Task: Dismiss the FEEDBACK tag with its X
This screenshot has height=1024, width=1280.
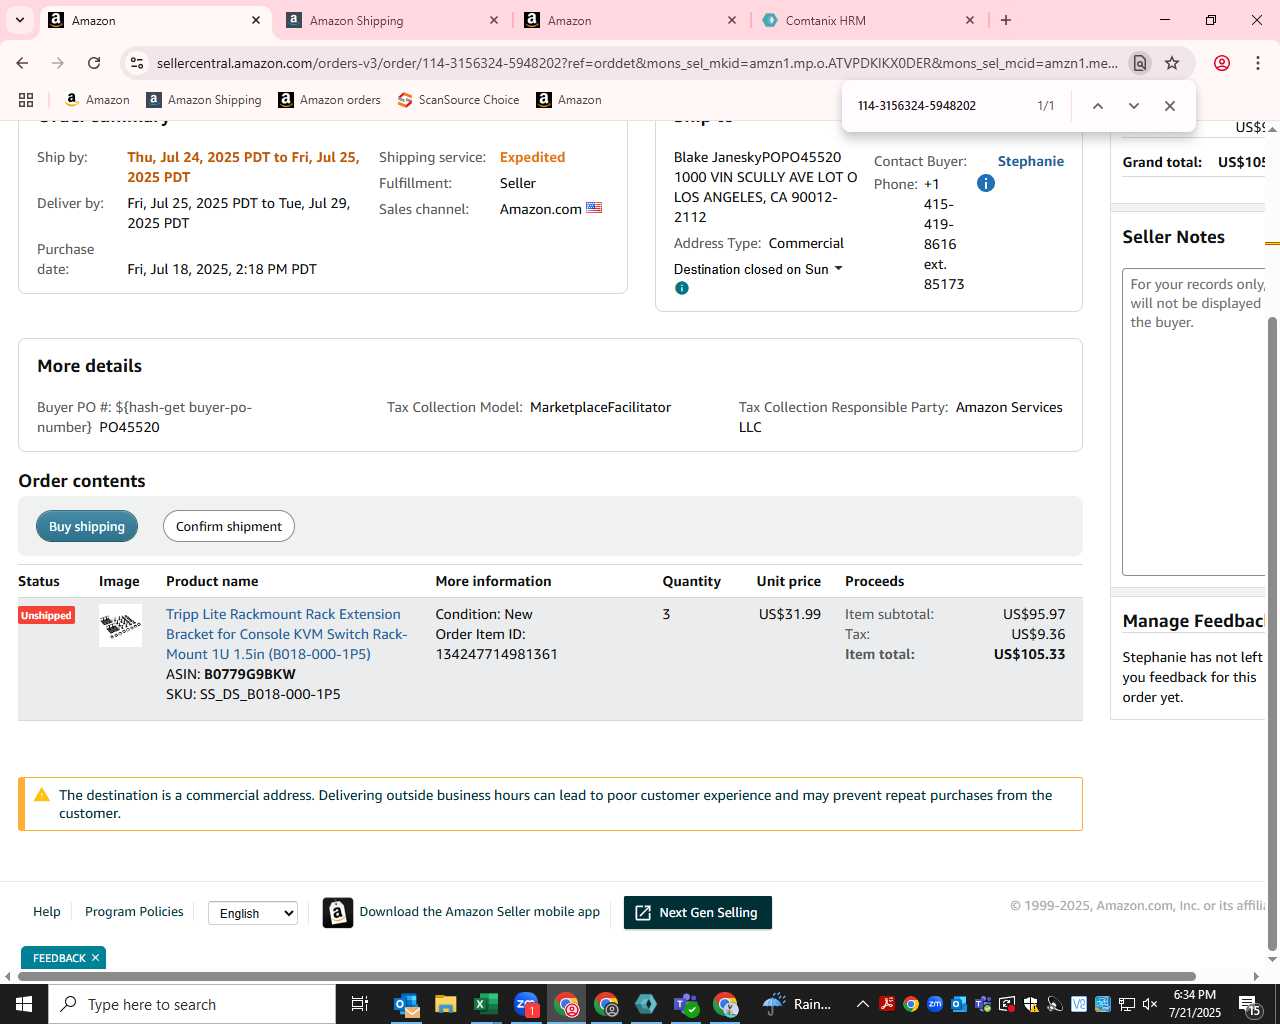Action: pyautogui.click(x=95, y=958)
